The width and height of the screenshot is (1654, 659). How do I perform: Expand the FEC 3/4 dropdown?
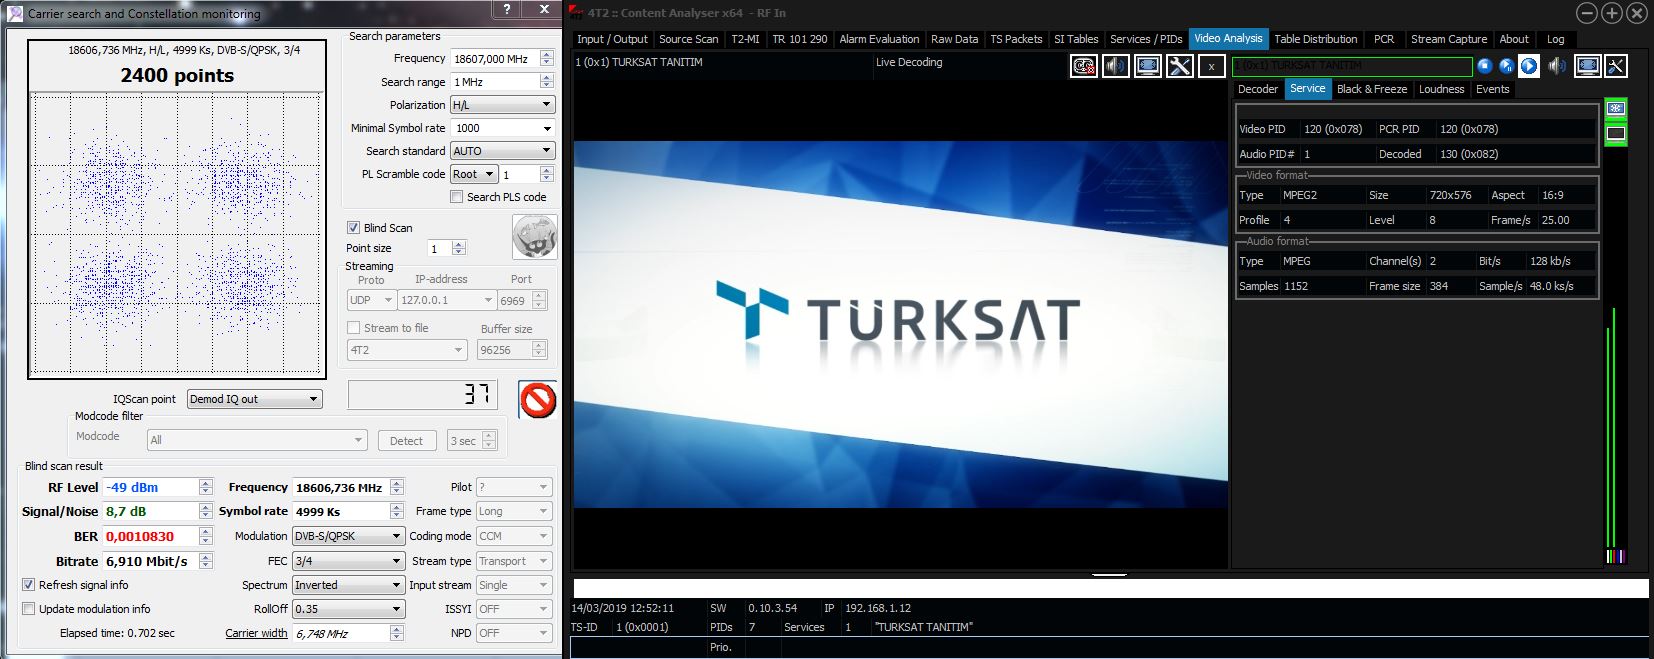[348, 561]
